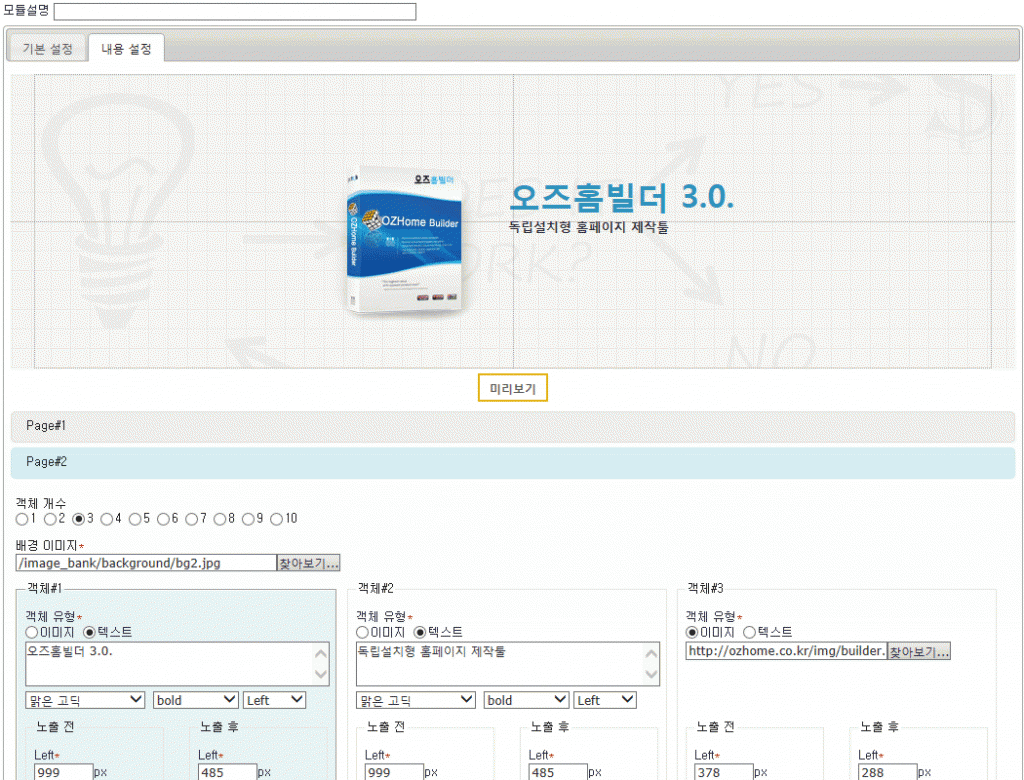1024x780 pixels.
Task: Click the background image path field
Action: [146, 563]
